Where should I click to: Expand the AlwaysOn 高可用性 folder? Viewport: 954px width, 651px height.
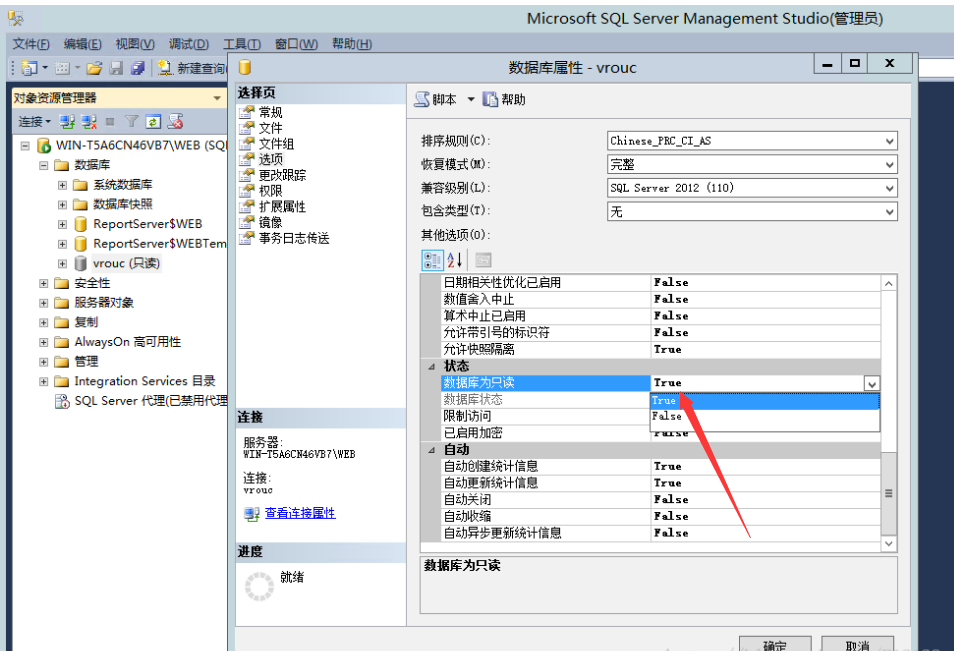(x=43, y=342)
